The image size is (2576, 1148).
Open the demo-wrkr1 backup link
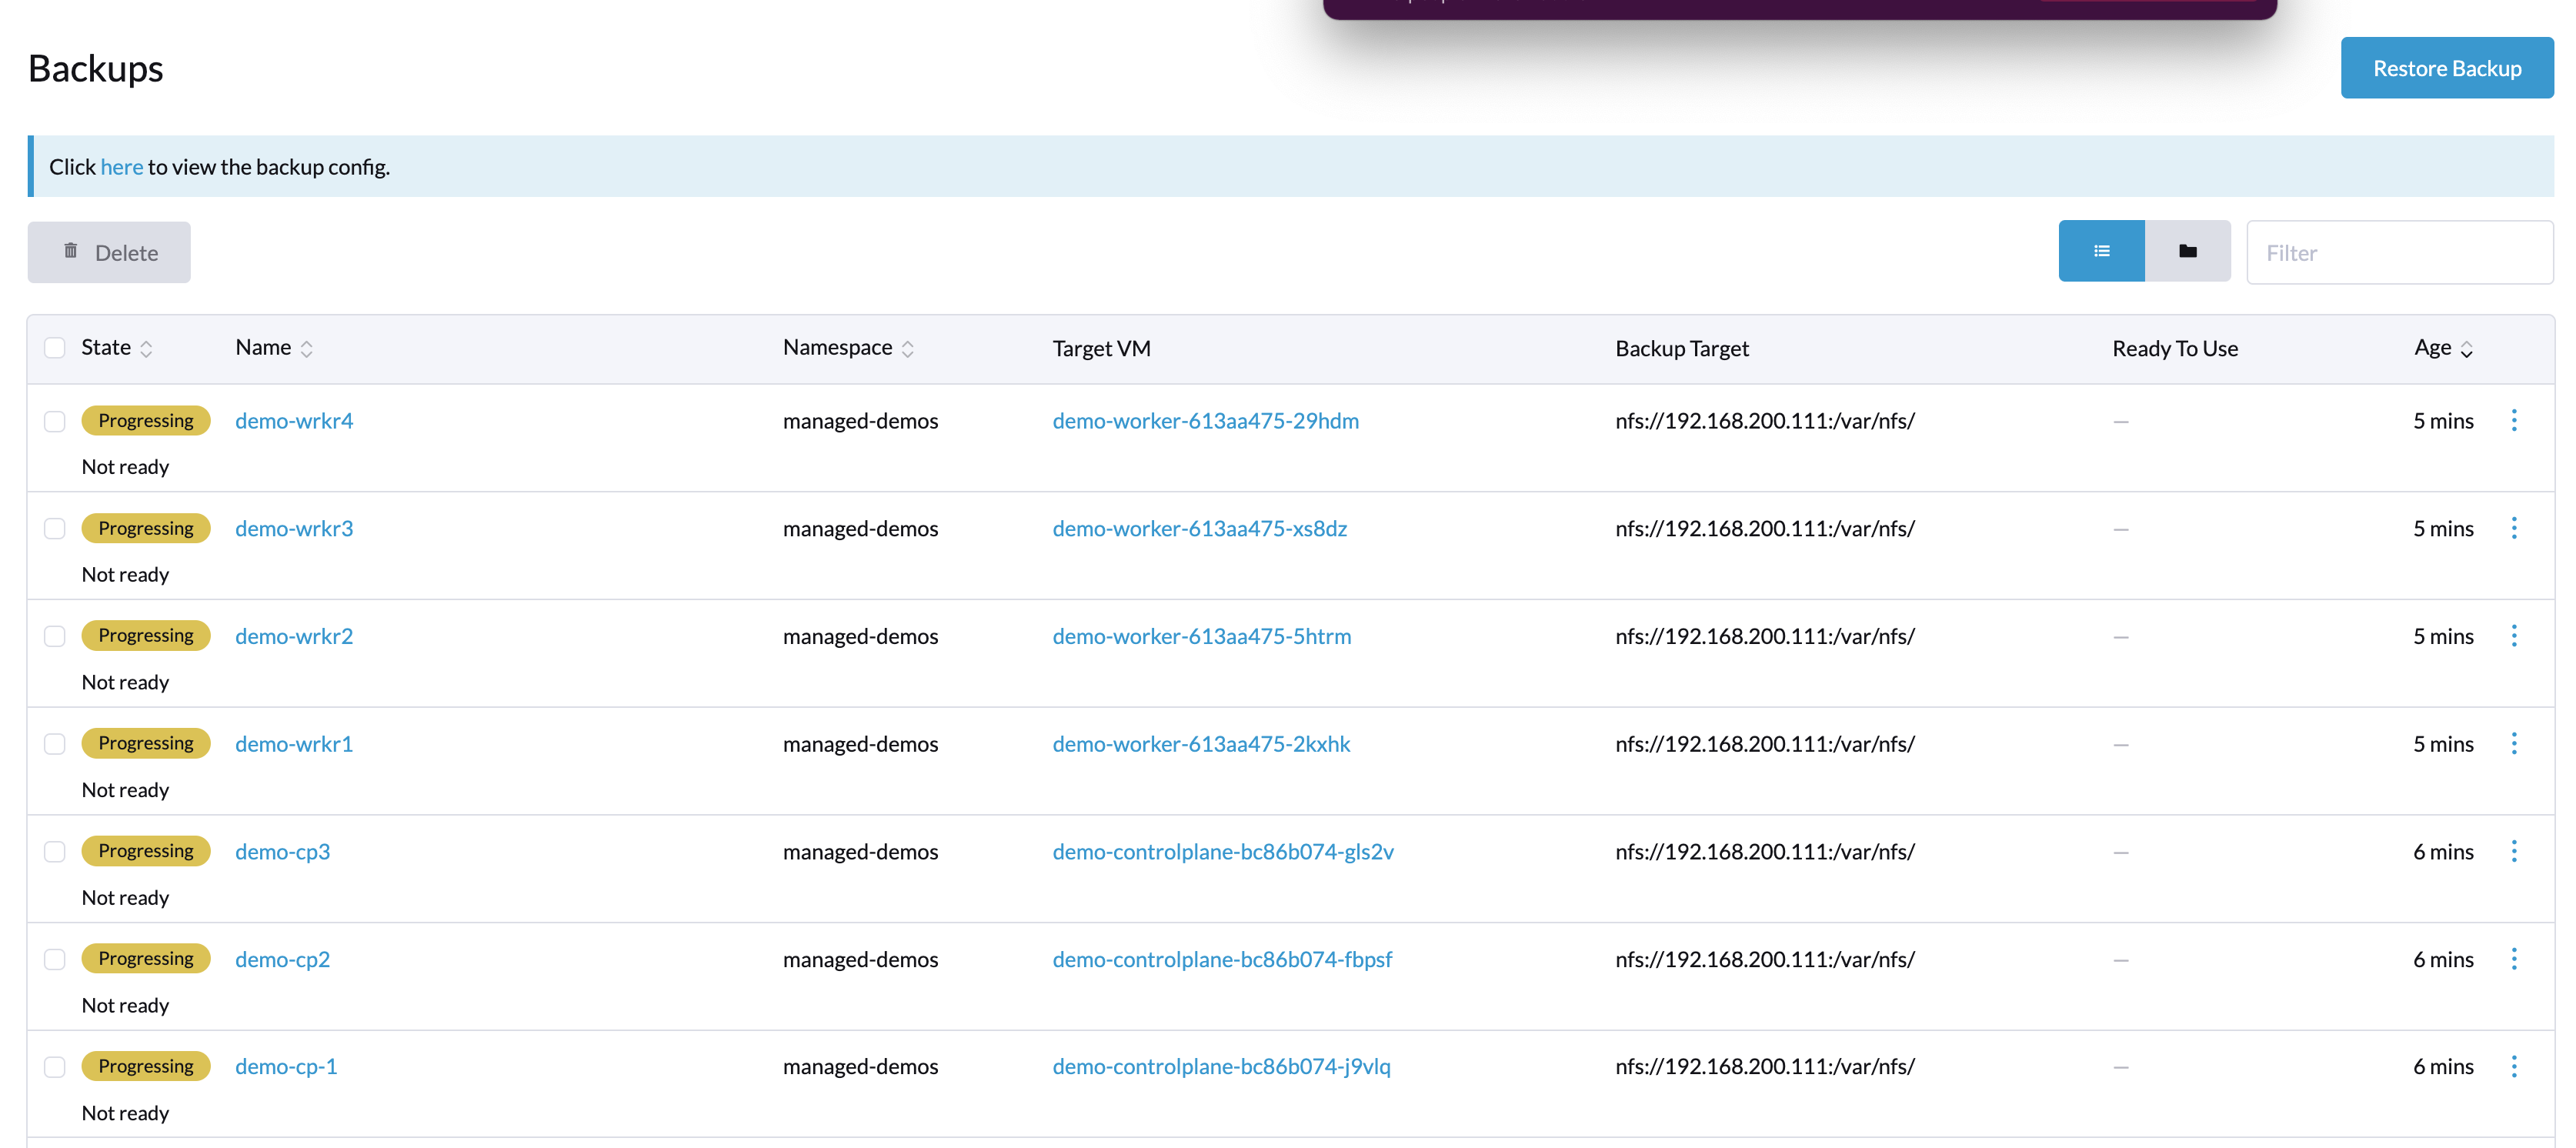click(x=294, y=744)
